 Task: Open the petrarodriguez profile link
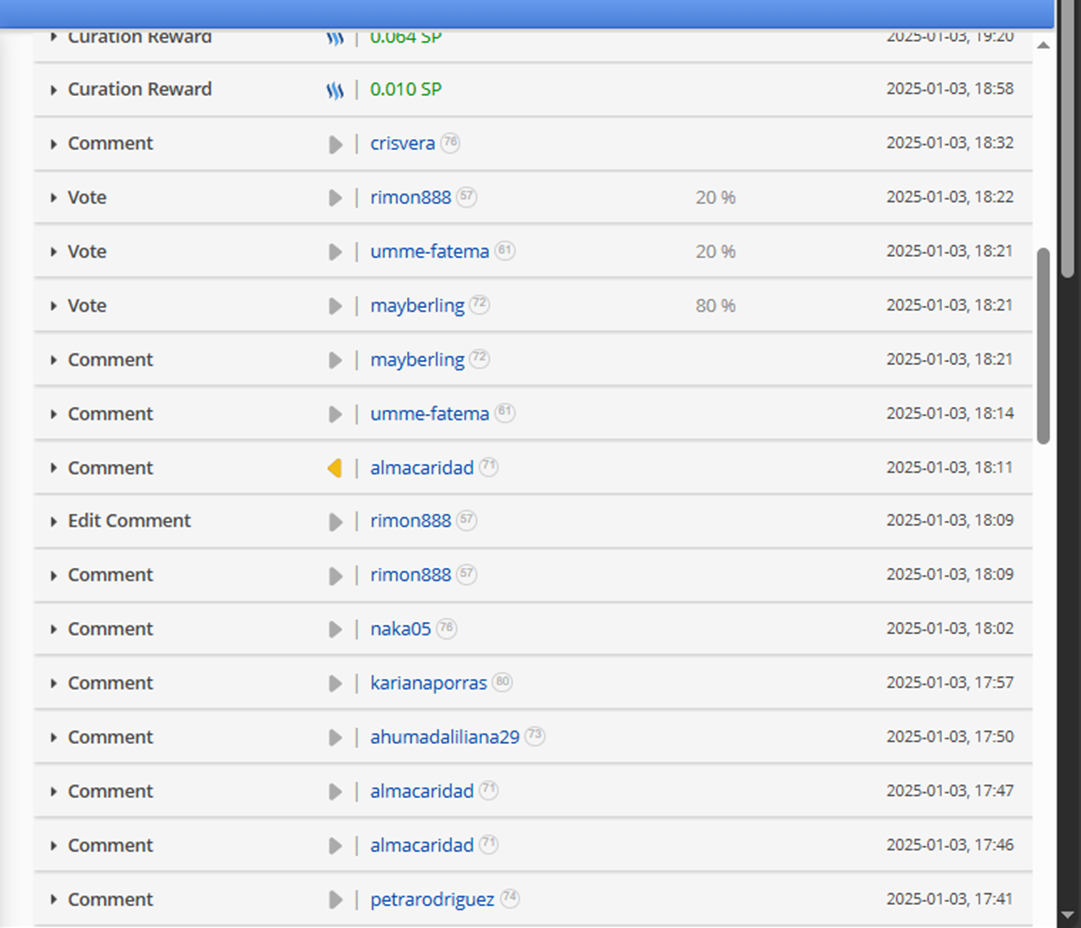432,900
